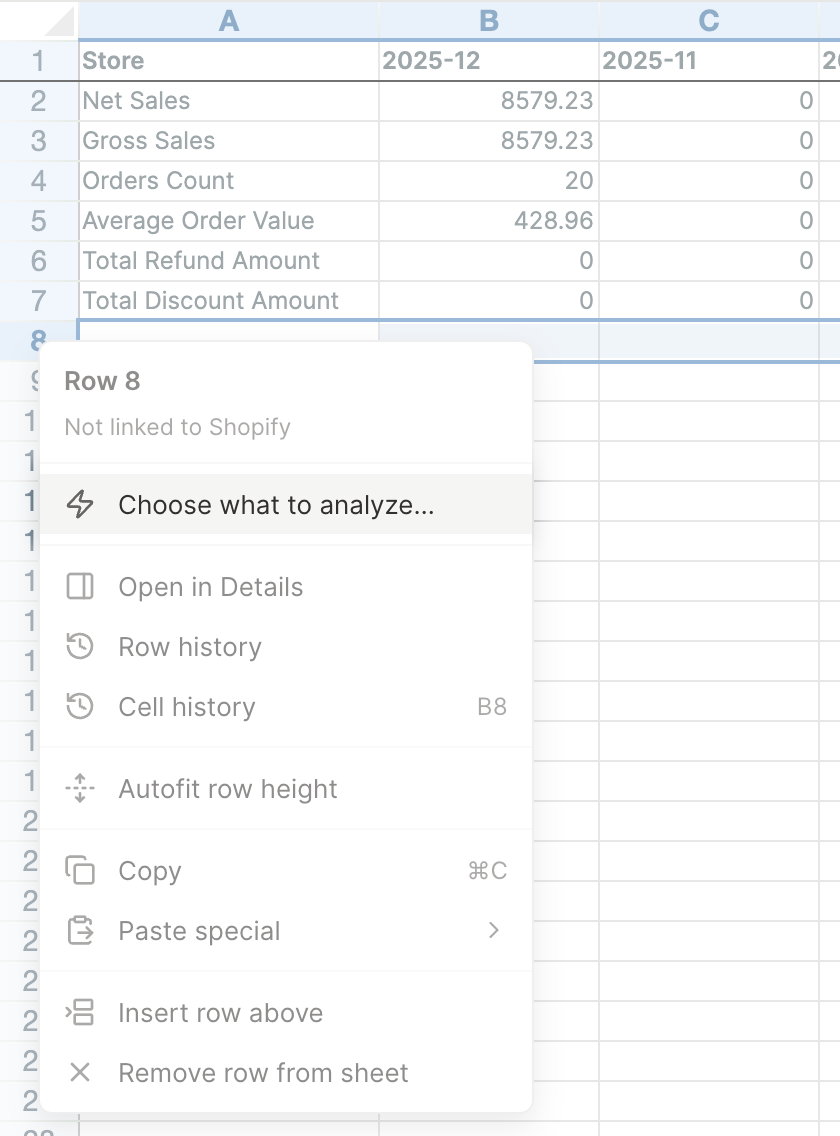The width and height of the screenshot is (840, 1136).
Task: Click the Not linked to Shopify label
Action: tap(178, 427)
